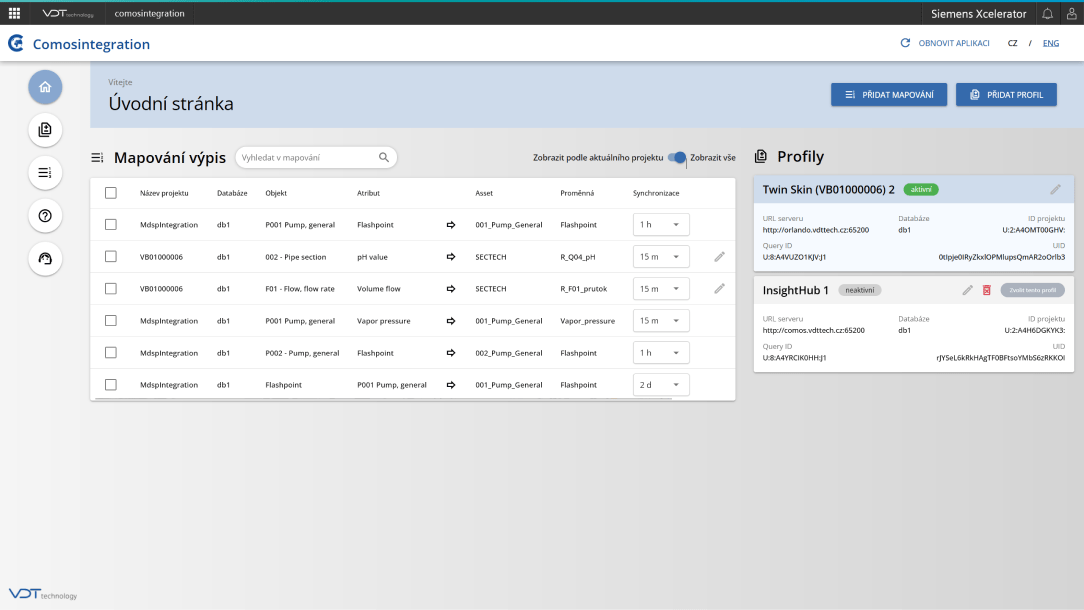Viewport: 1084px width, 610px height.
Task: Open sync interval dropdown for Vapor pressure row
Action: point(661,321)
